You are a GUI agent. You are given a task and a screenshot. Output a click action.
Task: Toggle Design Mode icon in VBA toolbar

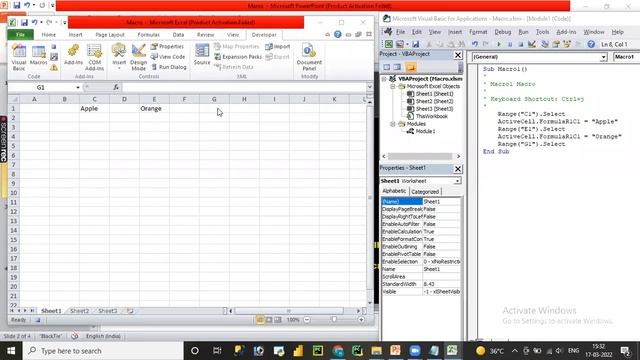pos(531,44)
